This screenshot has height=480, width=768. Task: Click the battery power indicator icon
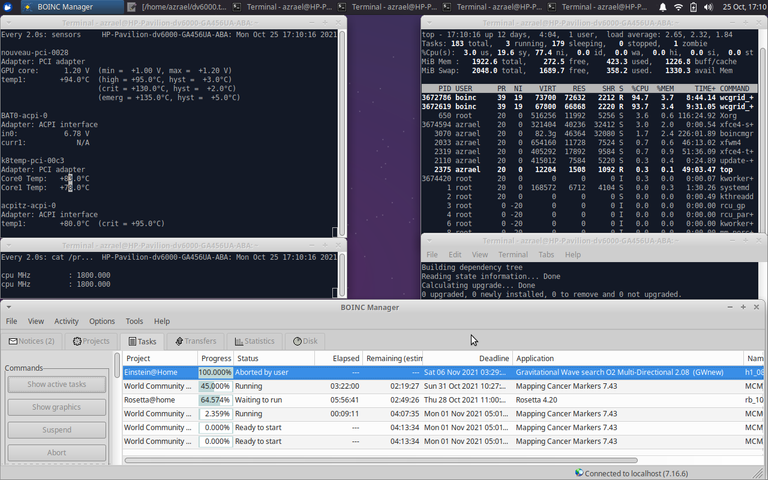(x=693, y=7)
